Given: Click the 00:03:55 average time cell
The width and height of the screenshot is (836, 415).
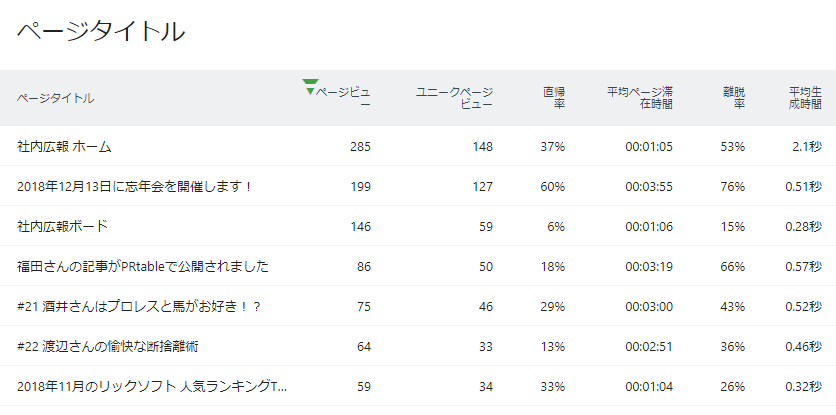Looking at the screenshot, I should [649, 187].
